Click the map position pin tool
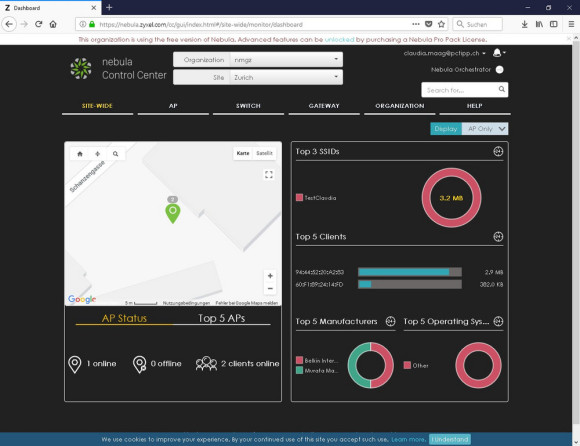This screenshot has width=580, height=446. [97, 154]
